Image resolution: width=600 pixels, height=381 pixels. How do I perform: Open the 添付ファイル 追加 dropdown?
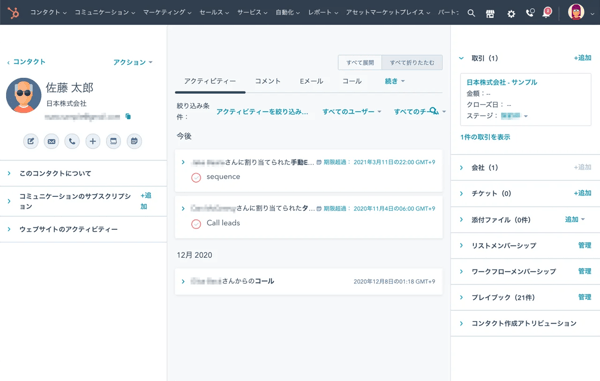(575, 220)
